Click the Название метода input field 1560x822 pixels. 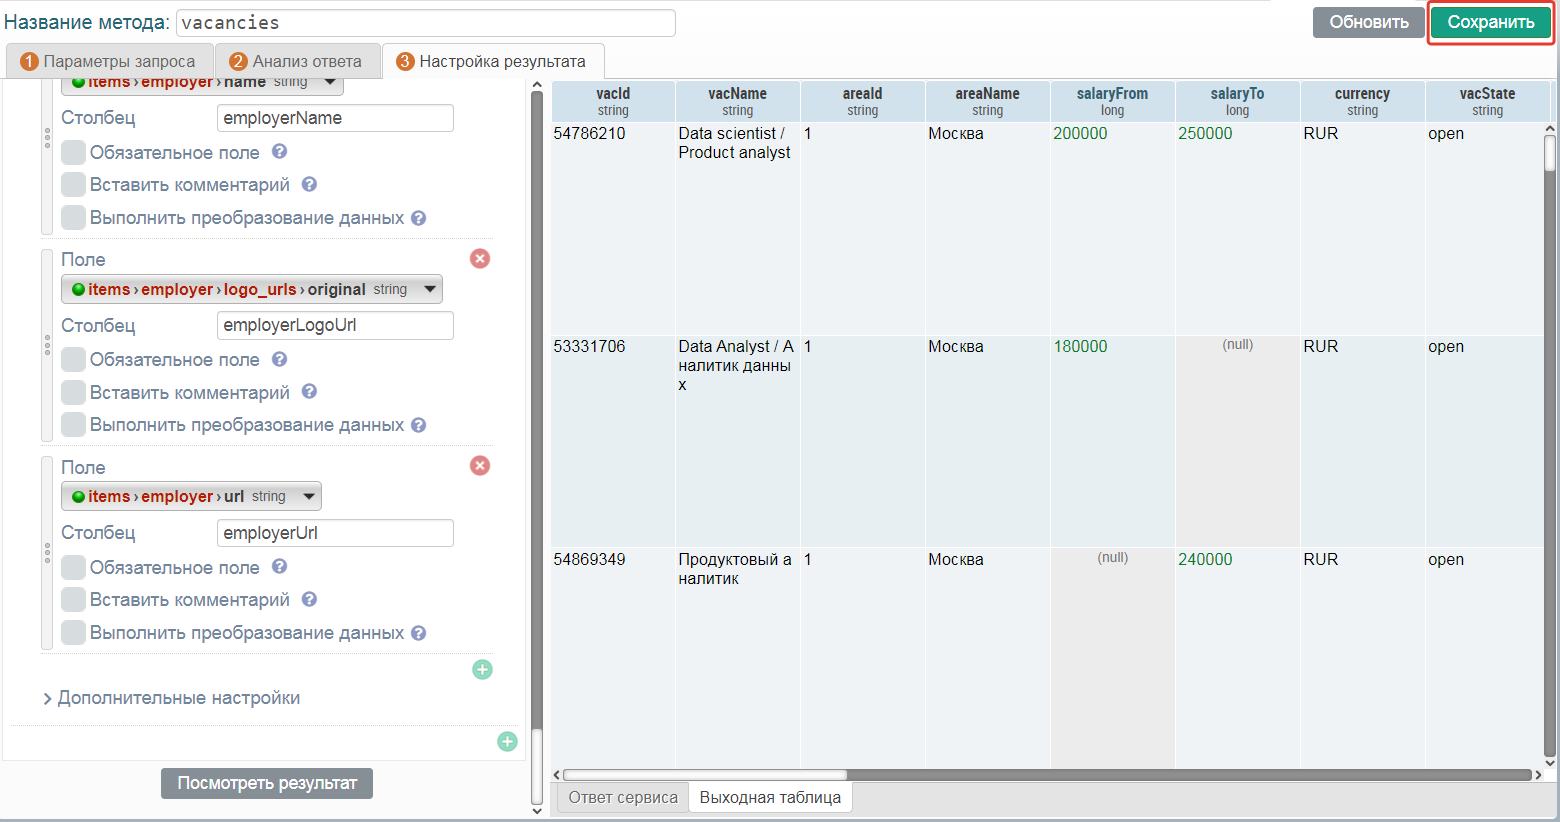click(425, 23)
